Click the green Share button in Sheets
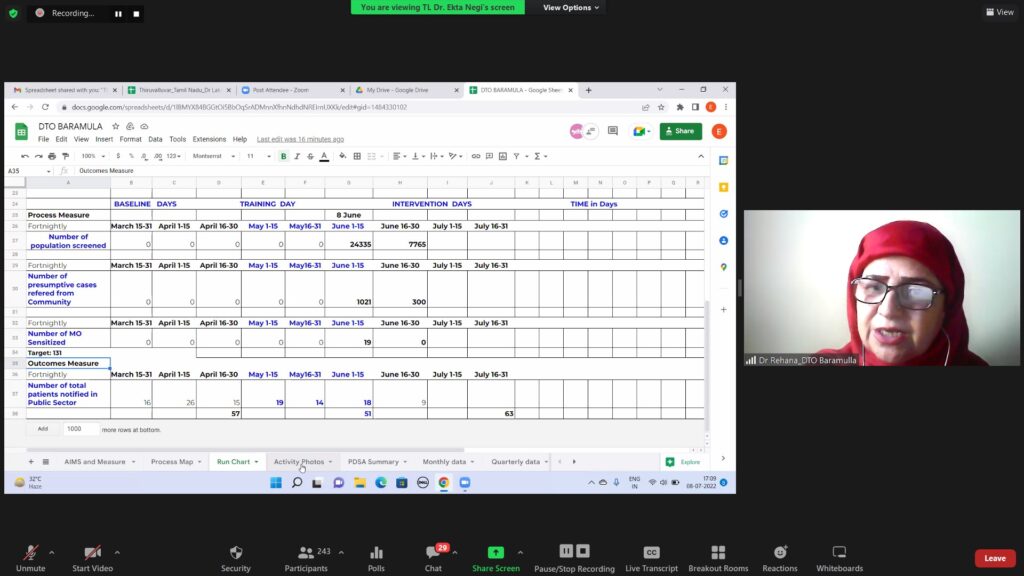 coord(680,131)
